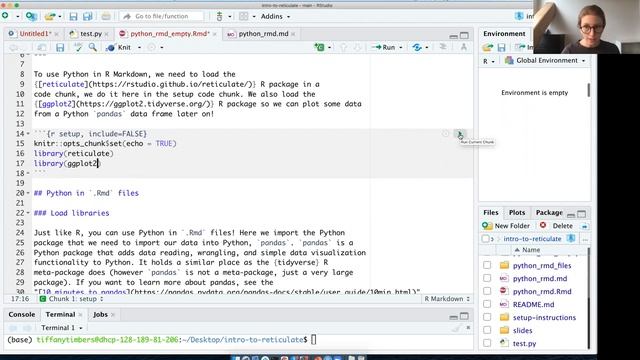The image size is (640, 360).
Task: Open the Knit options dropdown arrow
Action: tap(139, 48)
